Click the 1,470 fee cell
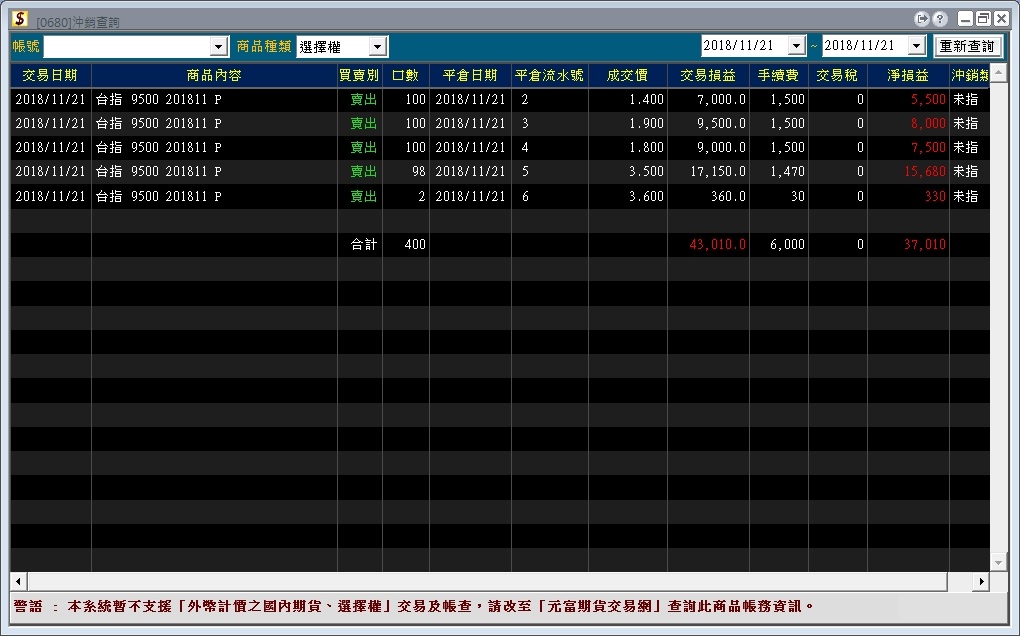1020x636 pixels. [778, 172]
